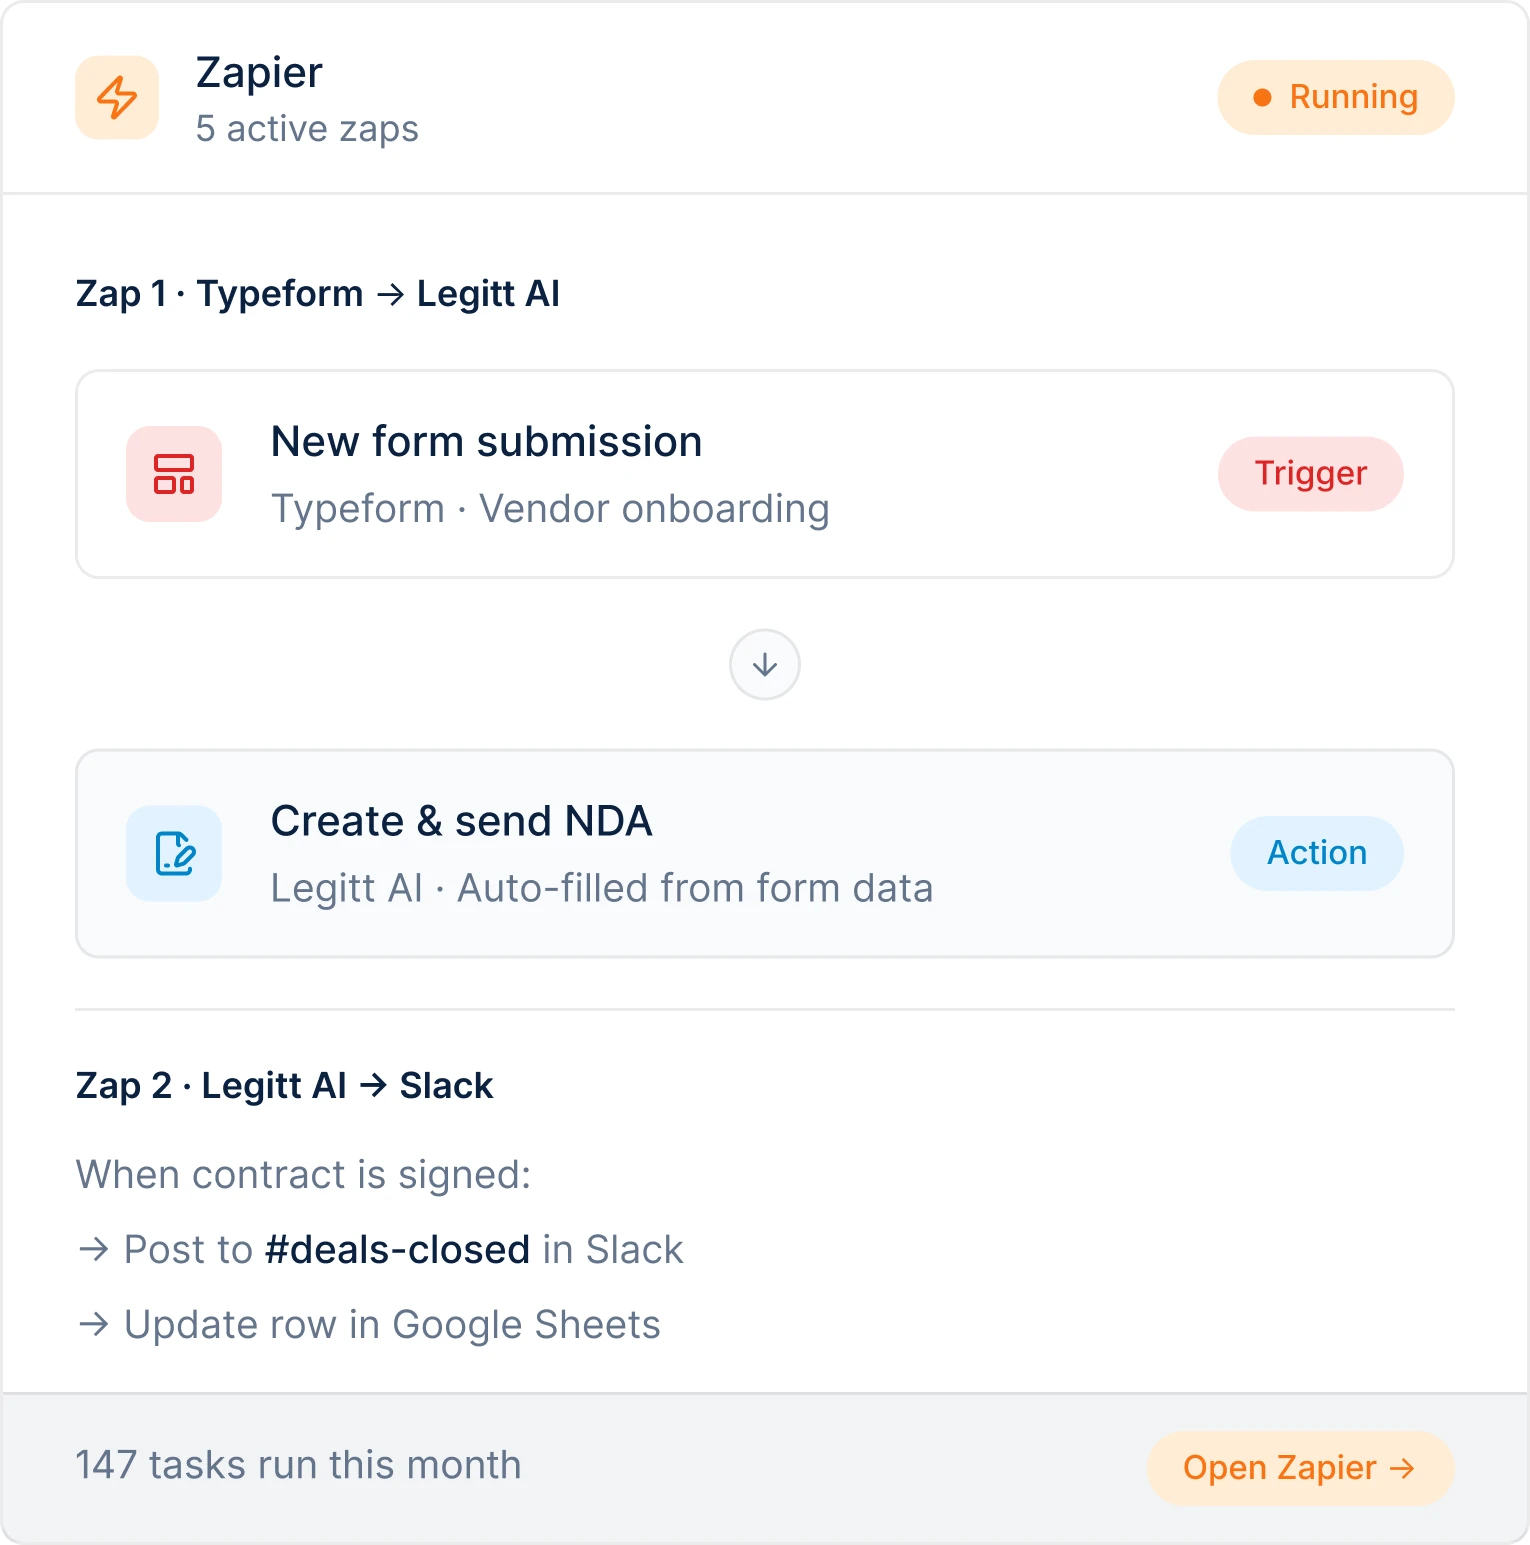Click the #deals-closed Slack channel text

(398, 1249)
